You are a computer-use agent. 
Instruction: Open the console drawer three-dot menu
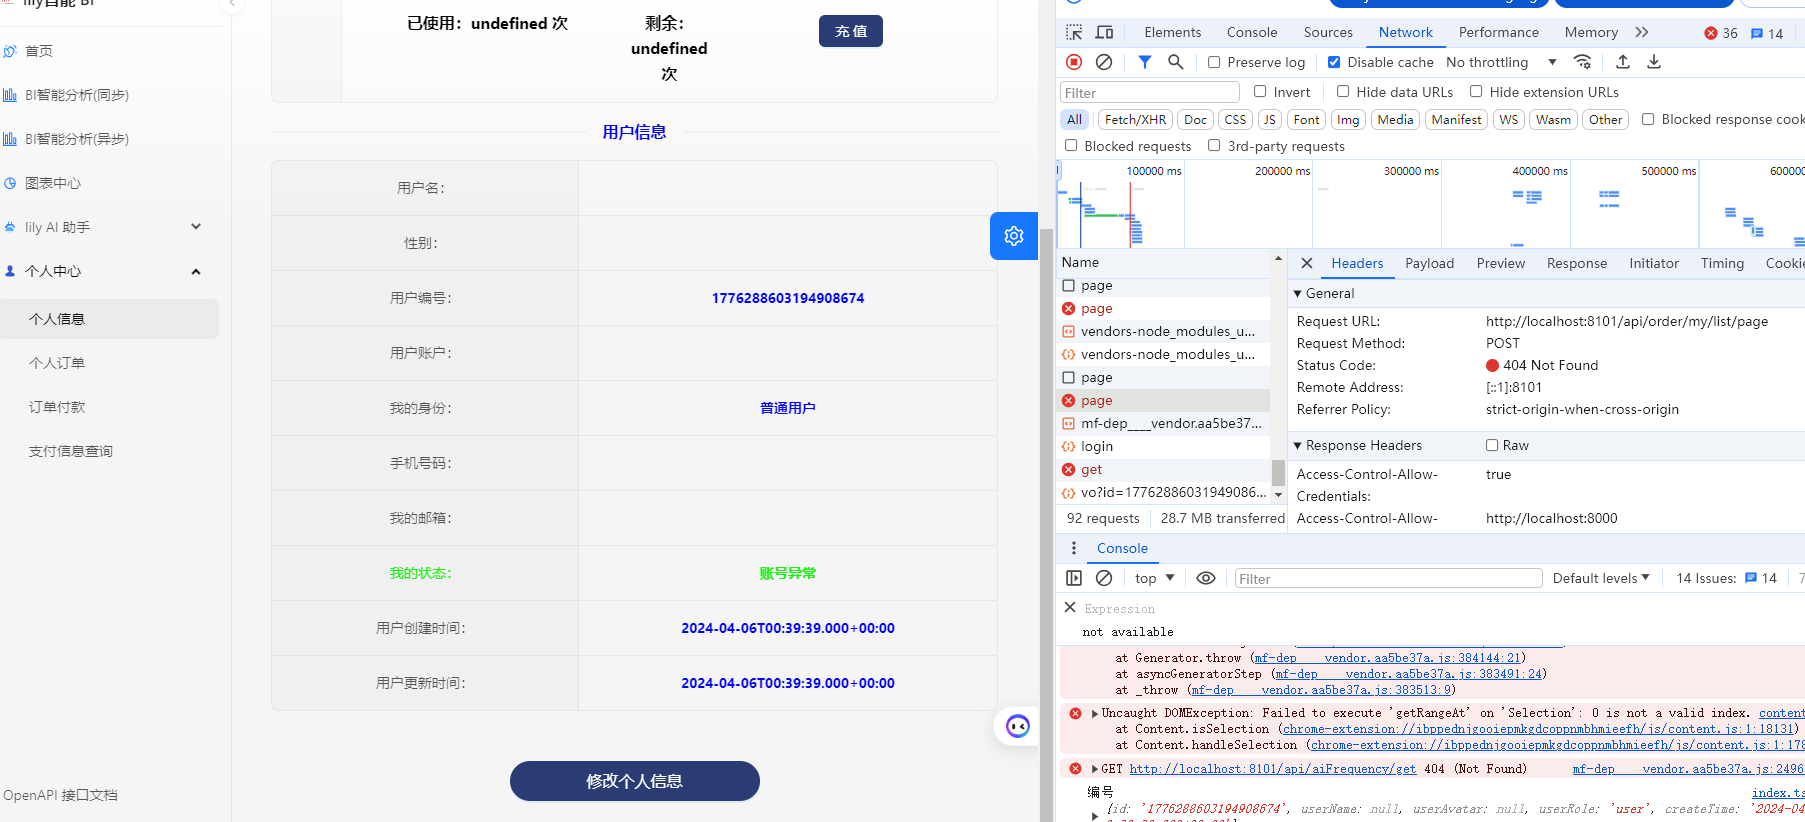tap(1074, 548)
